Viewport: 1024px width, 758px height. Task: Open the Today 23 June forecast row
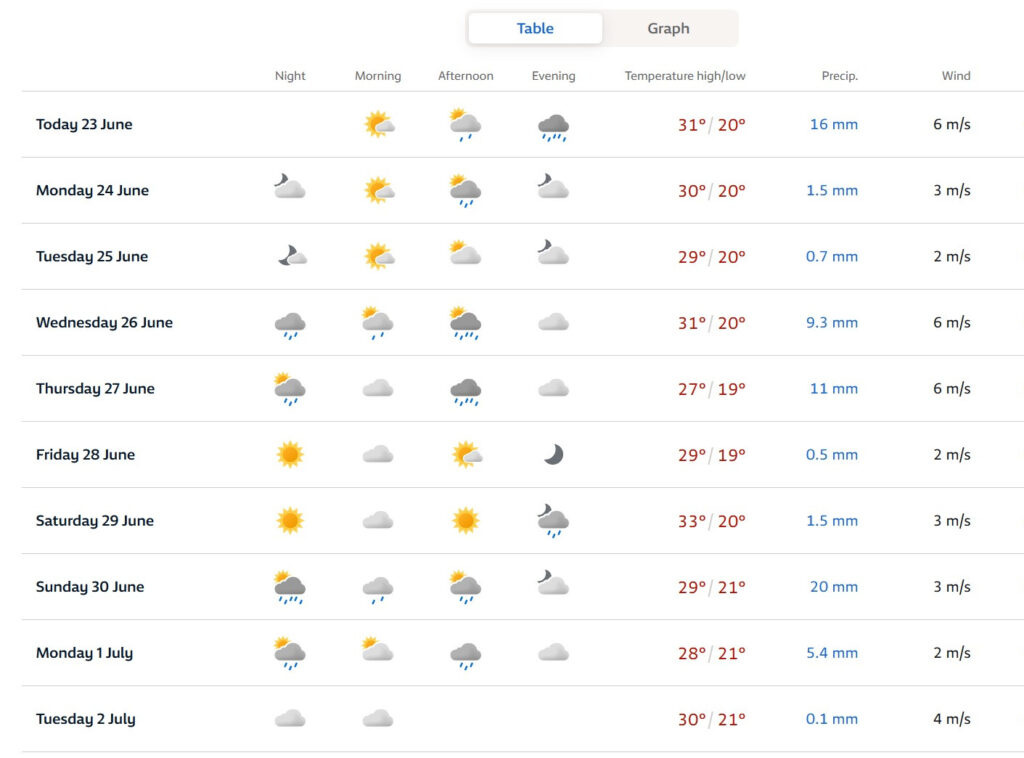click(x=84, y=125)
